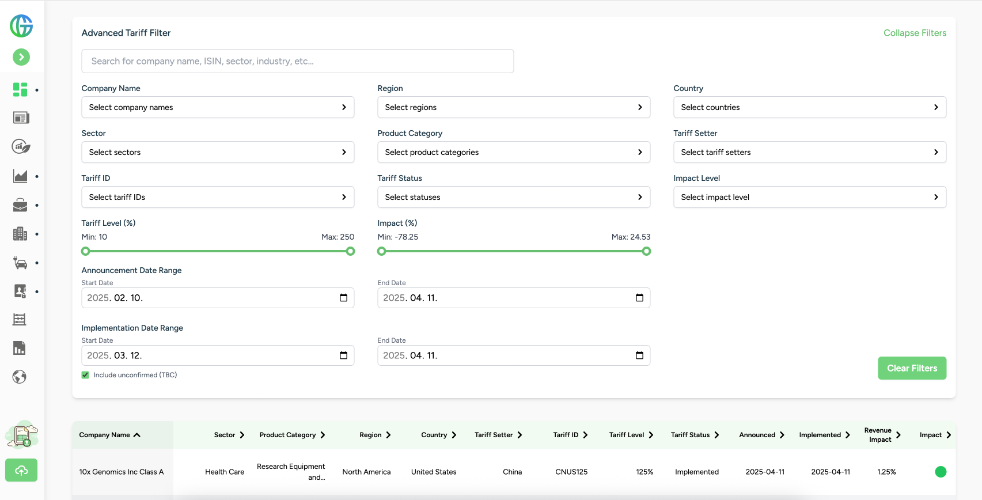Uncheck Include unconfirmed (TBC) checkbox

(86, 375)
